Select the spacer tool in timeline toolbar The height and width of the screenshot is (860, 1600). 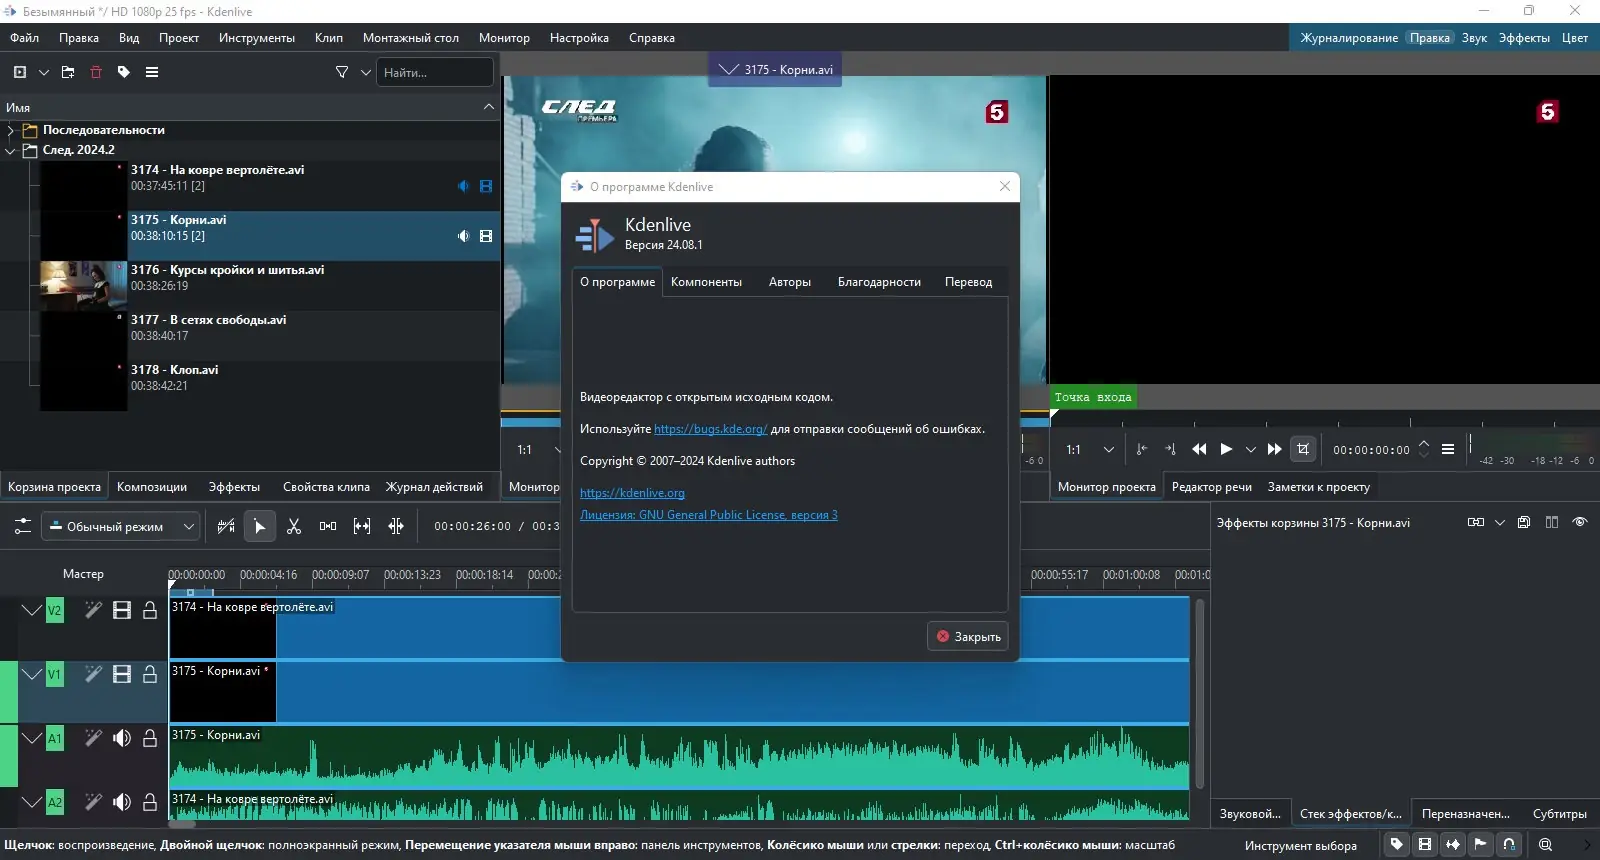point(328,526)
